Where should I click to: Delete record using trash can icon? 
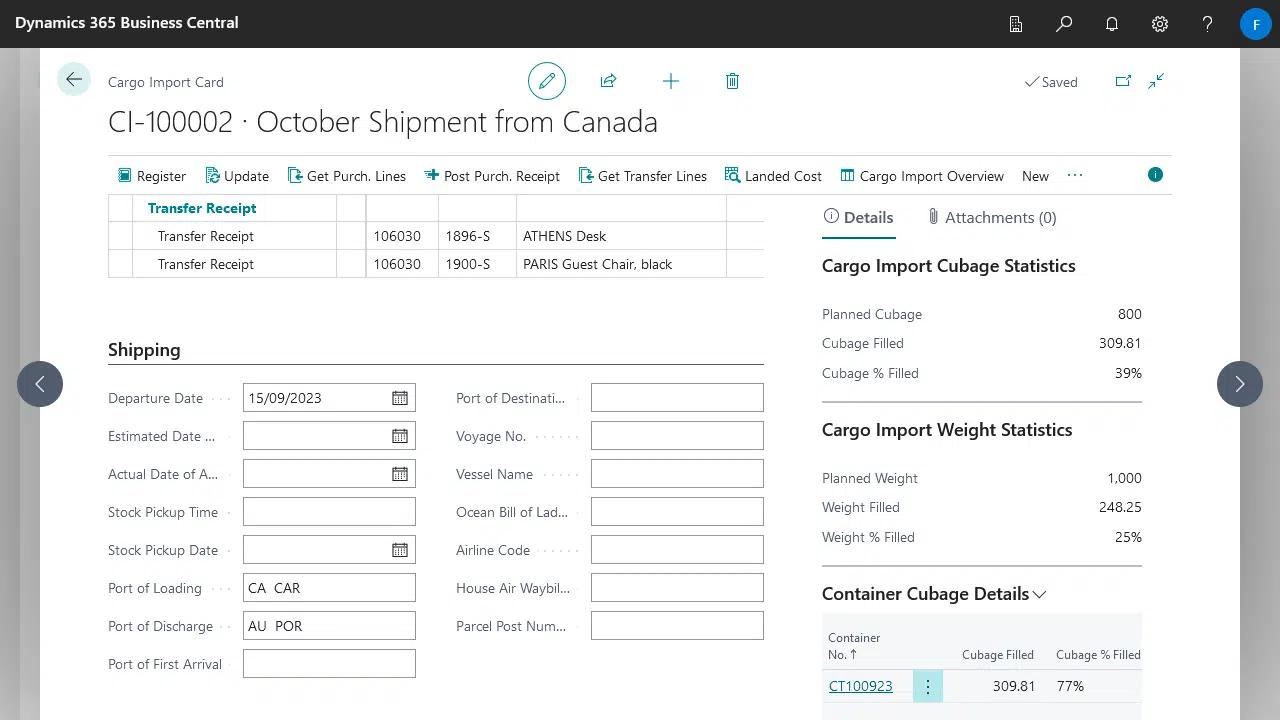pos(732,81)
